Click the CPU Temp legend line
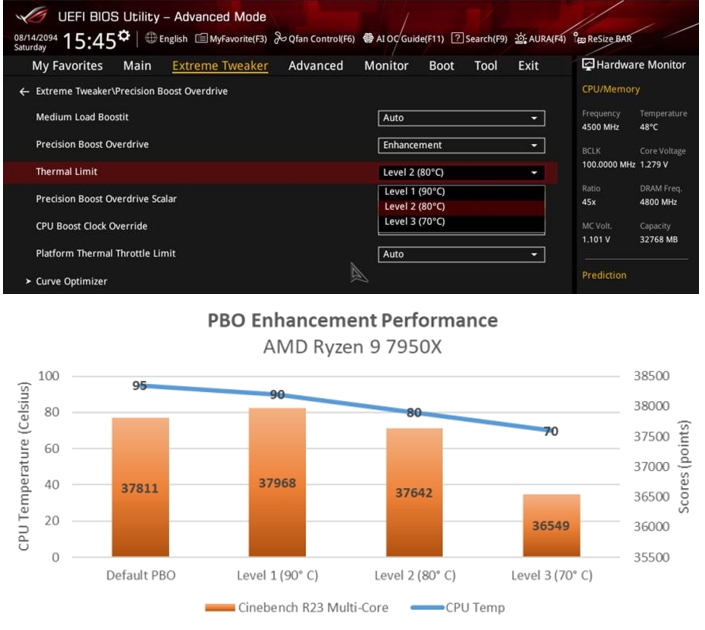 click(x=427, y=608)
